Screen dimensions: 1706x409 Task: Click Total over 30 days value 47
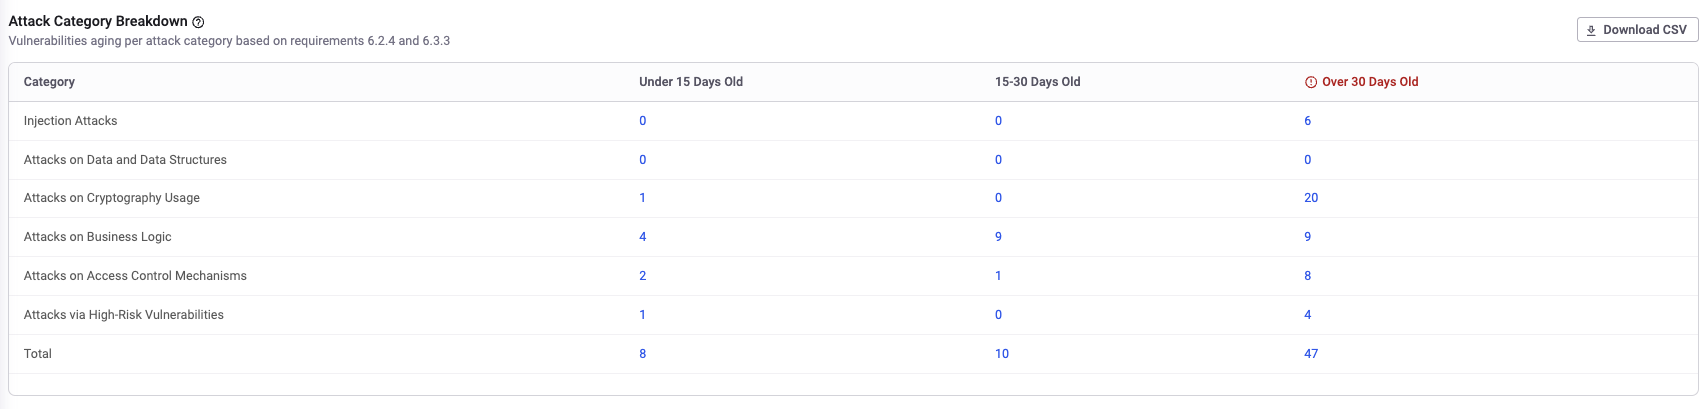[1311, 354]
